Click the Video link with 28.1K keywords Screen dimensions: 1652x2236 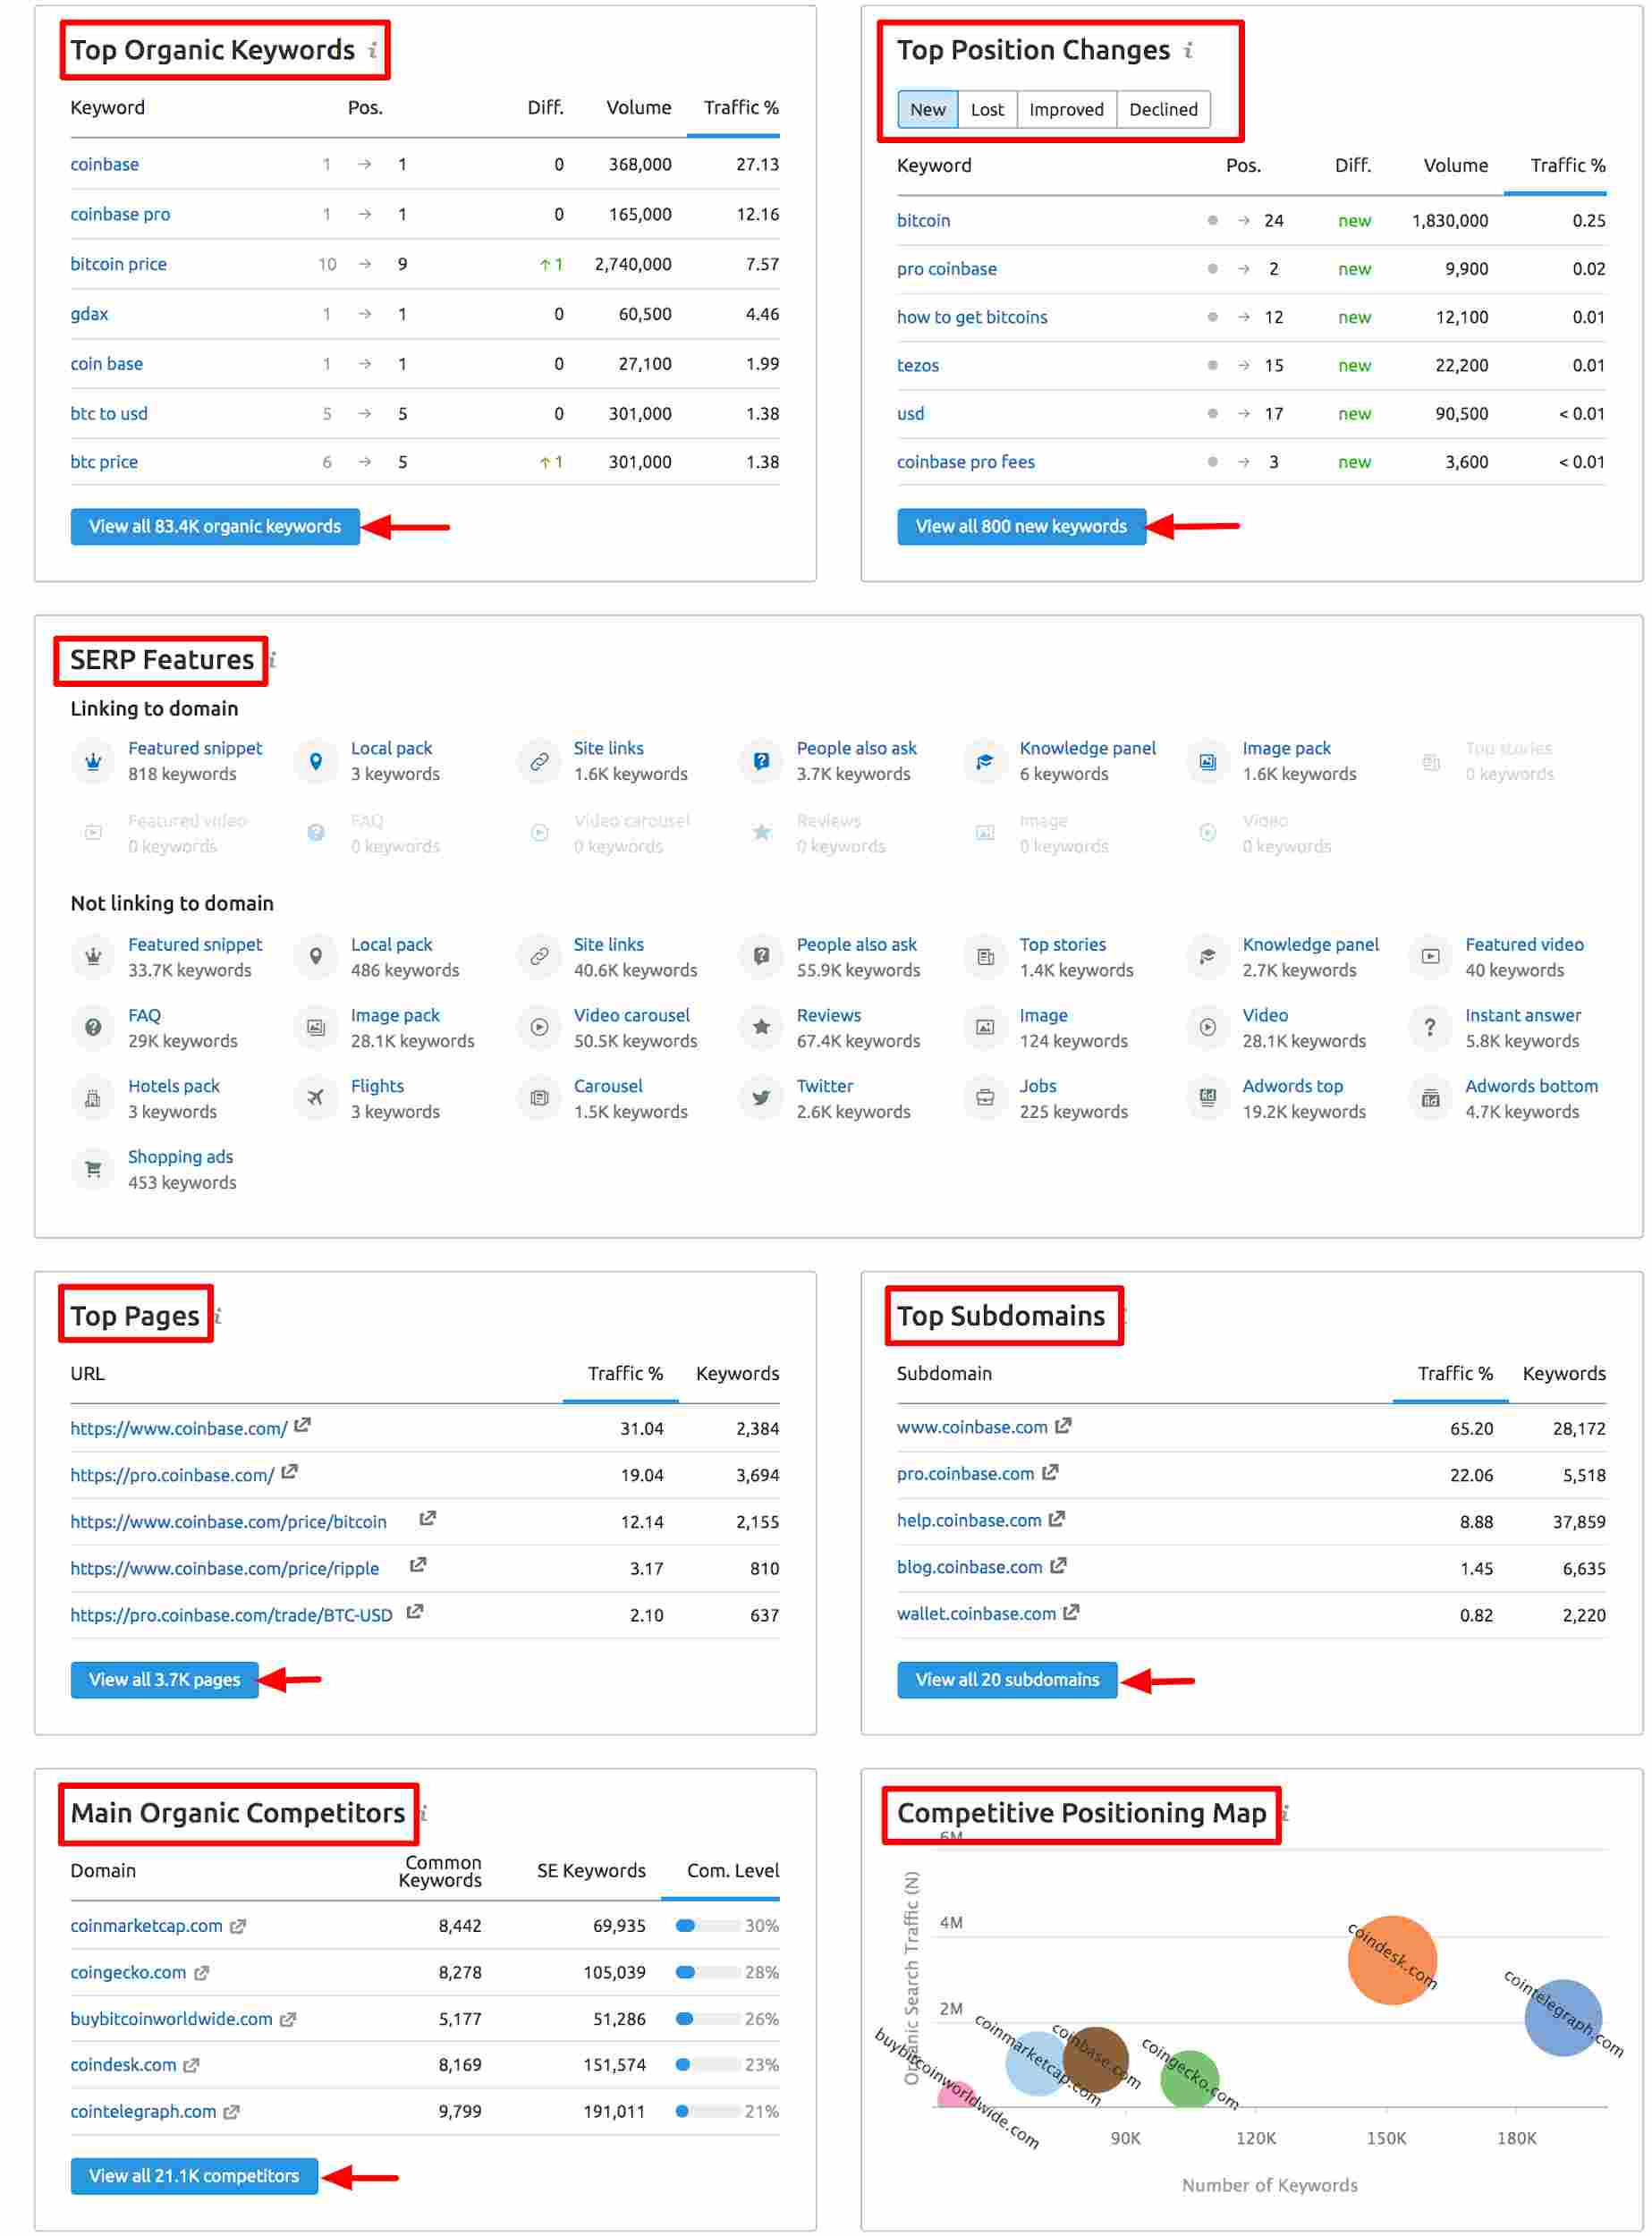1266,1016
